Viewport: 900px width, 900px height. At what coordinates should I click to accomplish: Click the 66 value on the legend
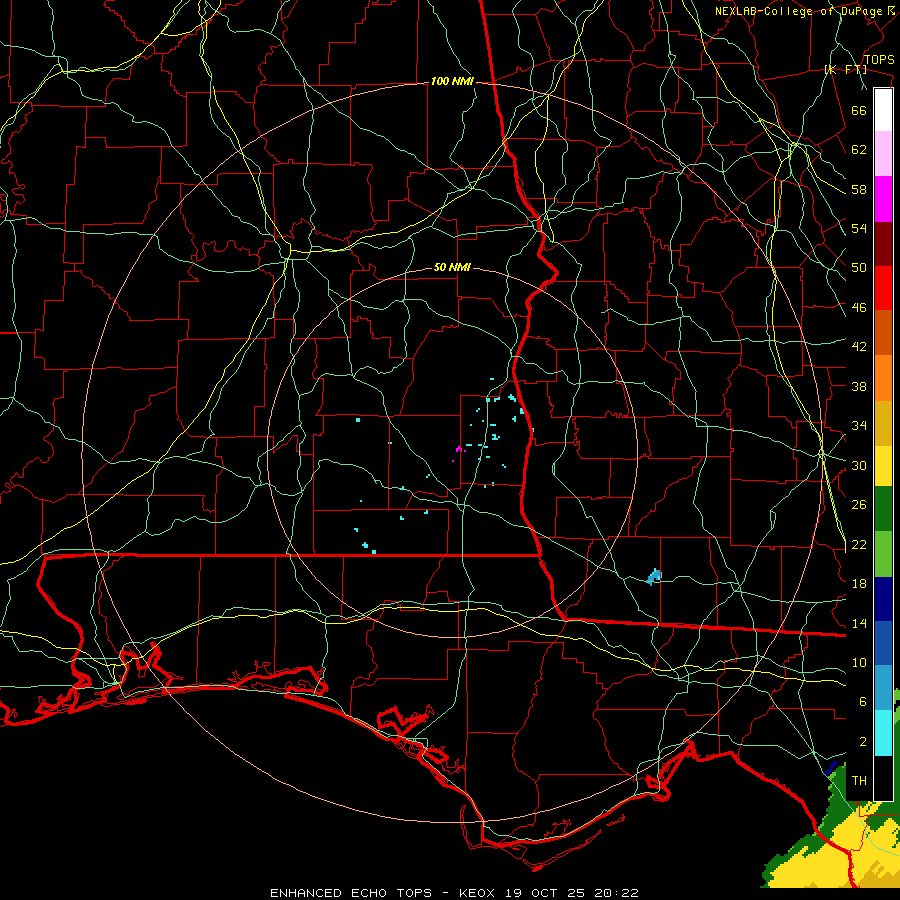[859, 111]
